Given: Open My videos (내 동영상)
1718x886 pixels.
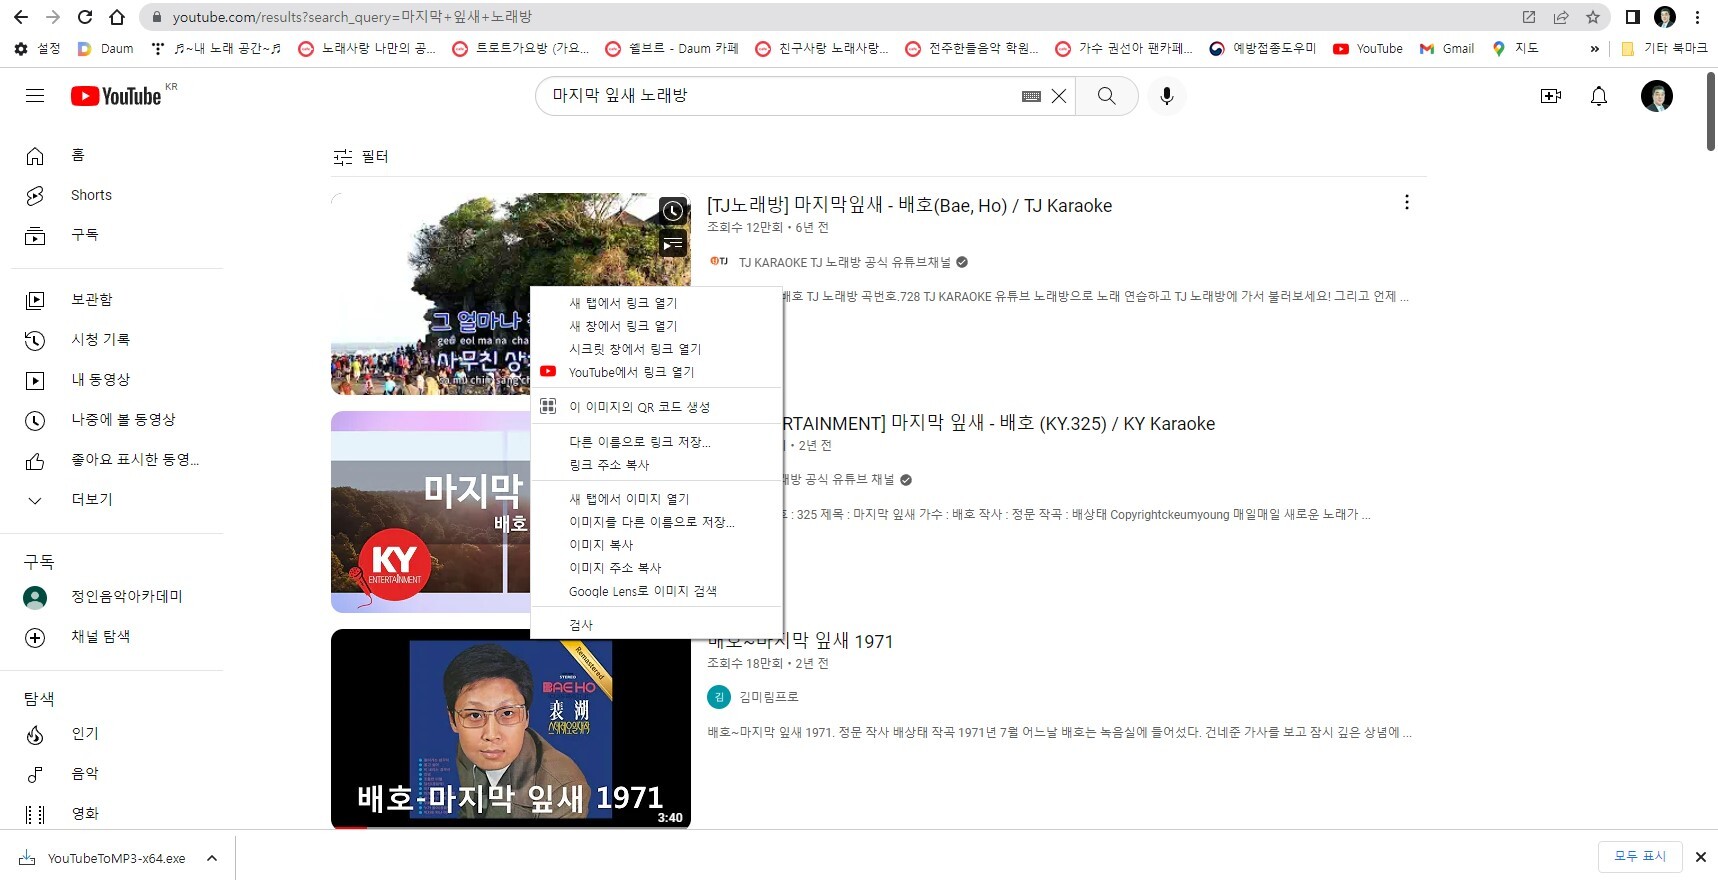Looking at the screenshot, I should [117, 380].
